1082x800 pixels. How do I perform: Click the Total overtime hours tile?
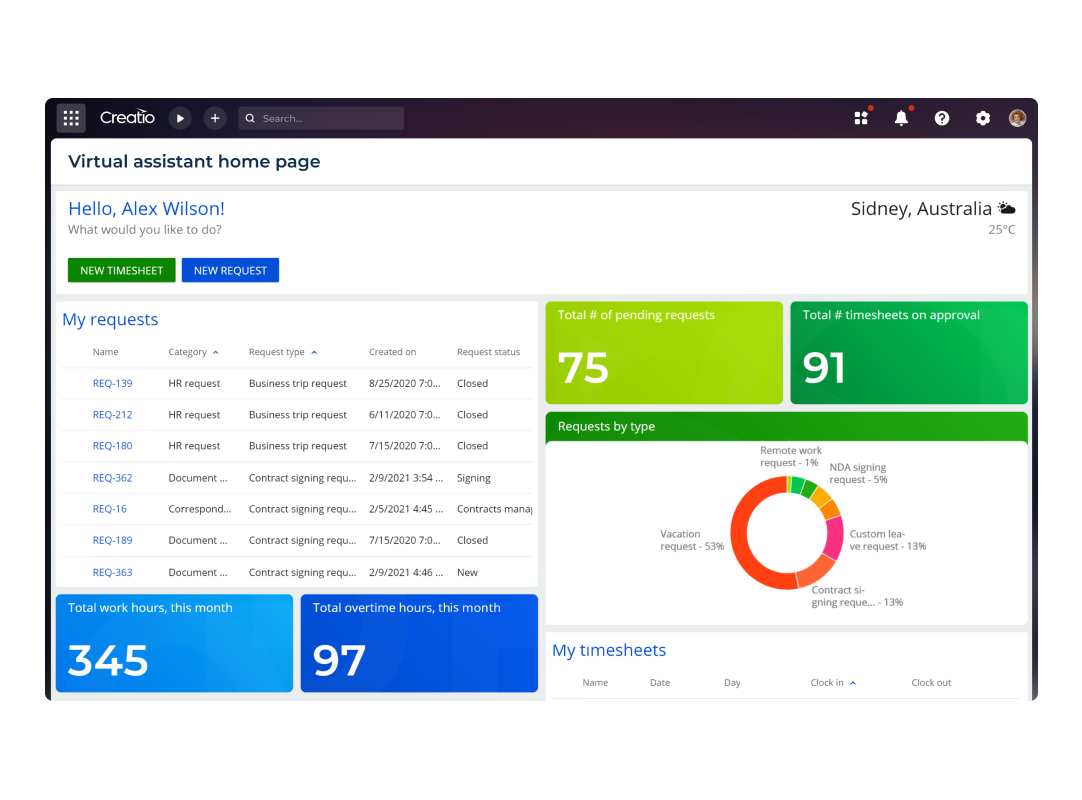(419, 644)
